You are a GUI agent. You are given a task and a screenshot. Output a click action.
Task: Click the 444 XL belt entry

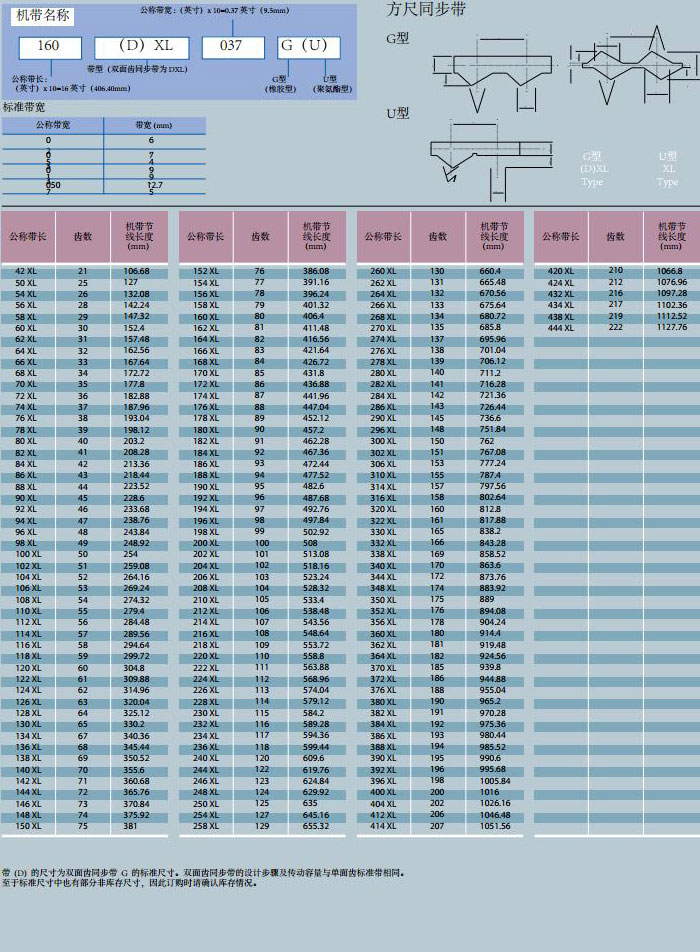coord(561,328)
